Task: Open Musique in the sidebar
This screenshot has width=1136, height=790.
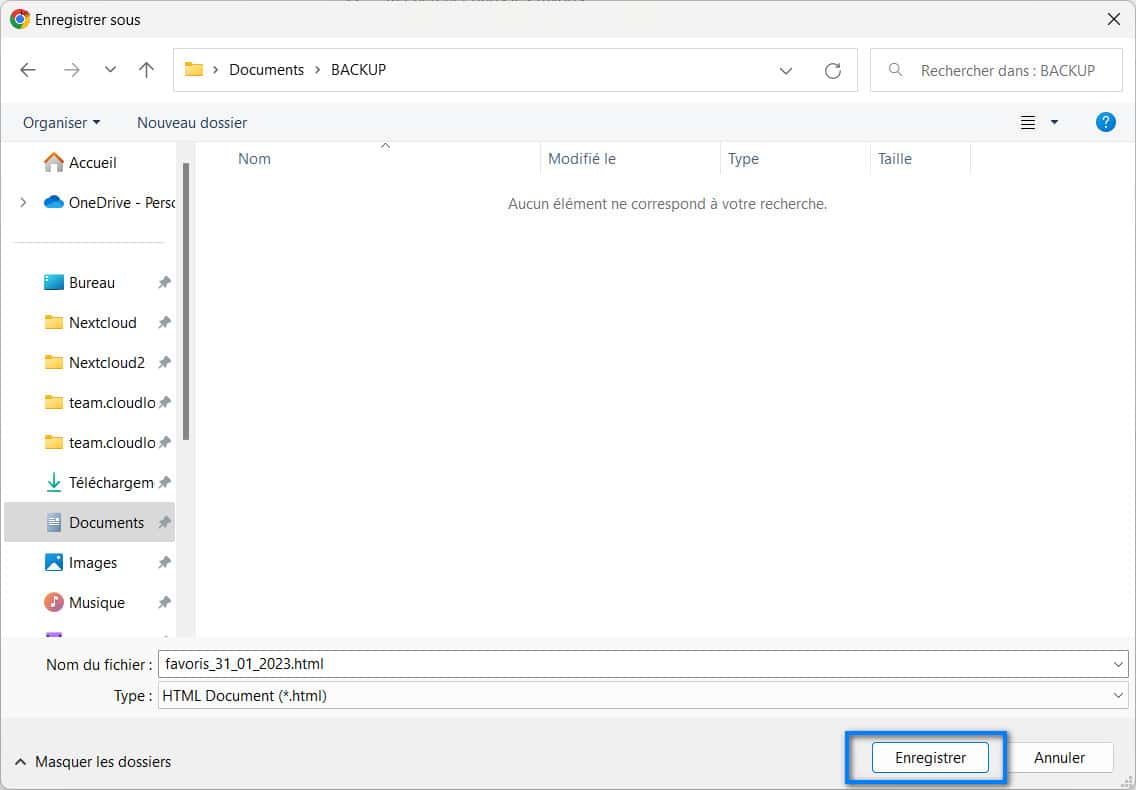Action: pos(85,602)
